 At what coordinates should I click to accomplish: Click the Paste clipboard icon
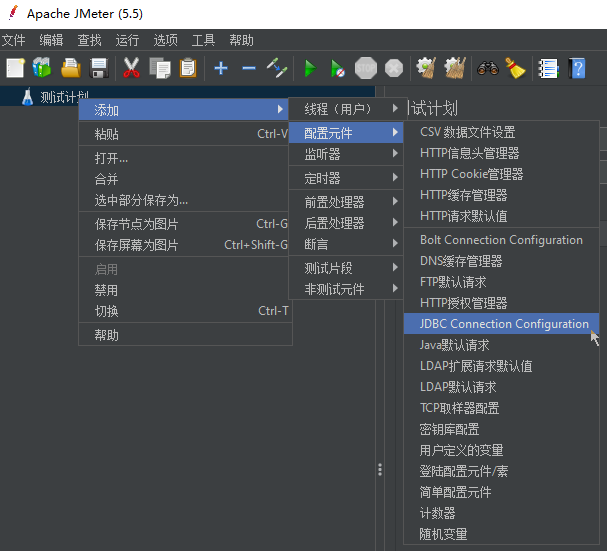(x=188, y=68)
